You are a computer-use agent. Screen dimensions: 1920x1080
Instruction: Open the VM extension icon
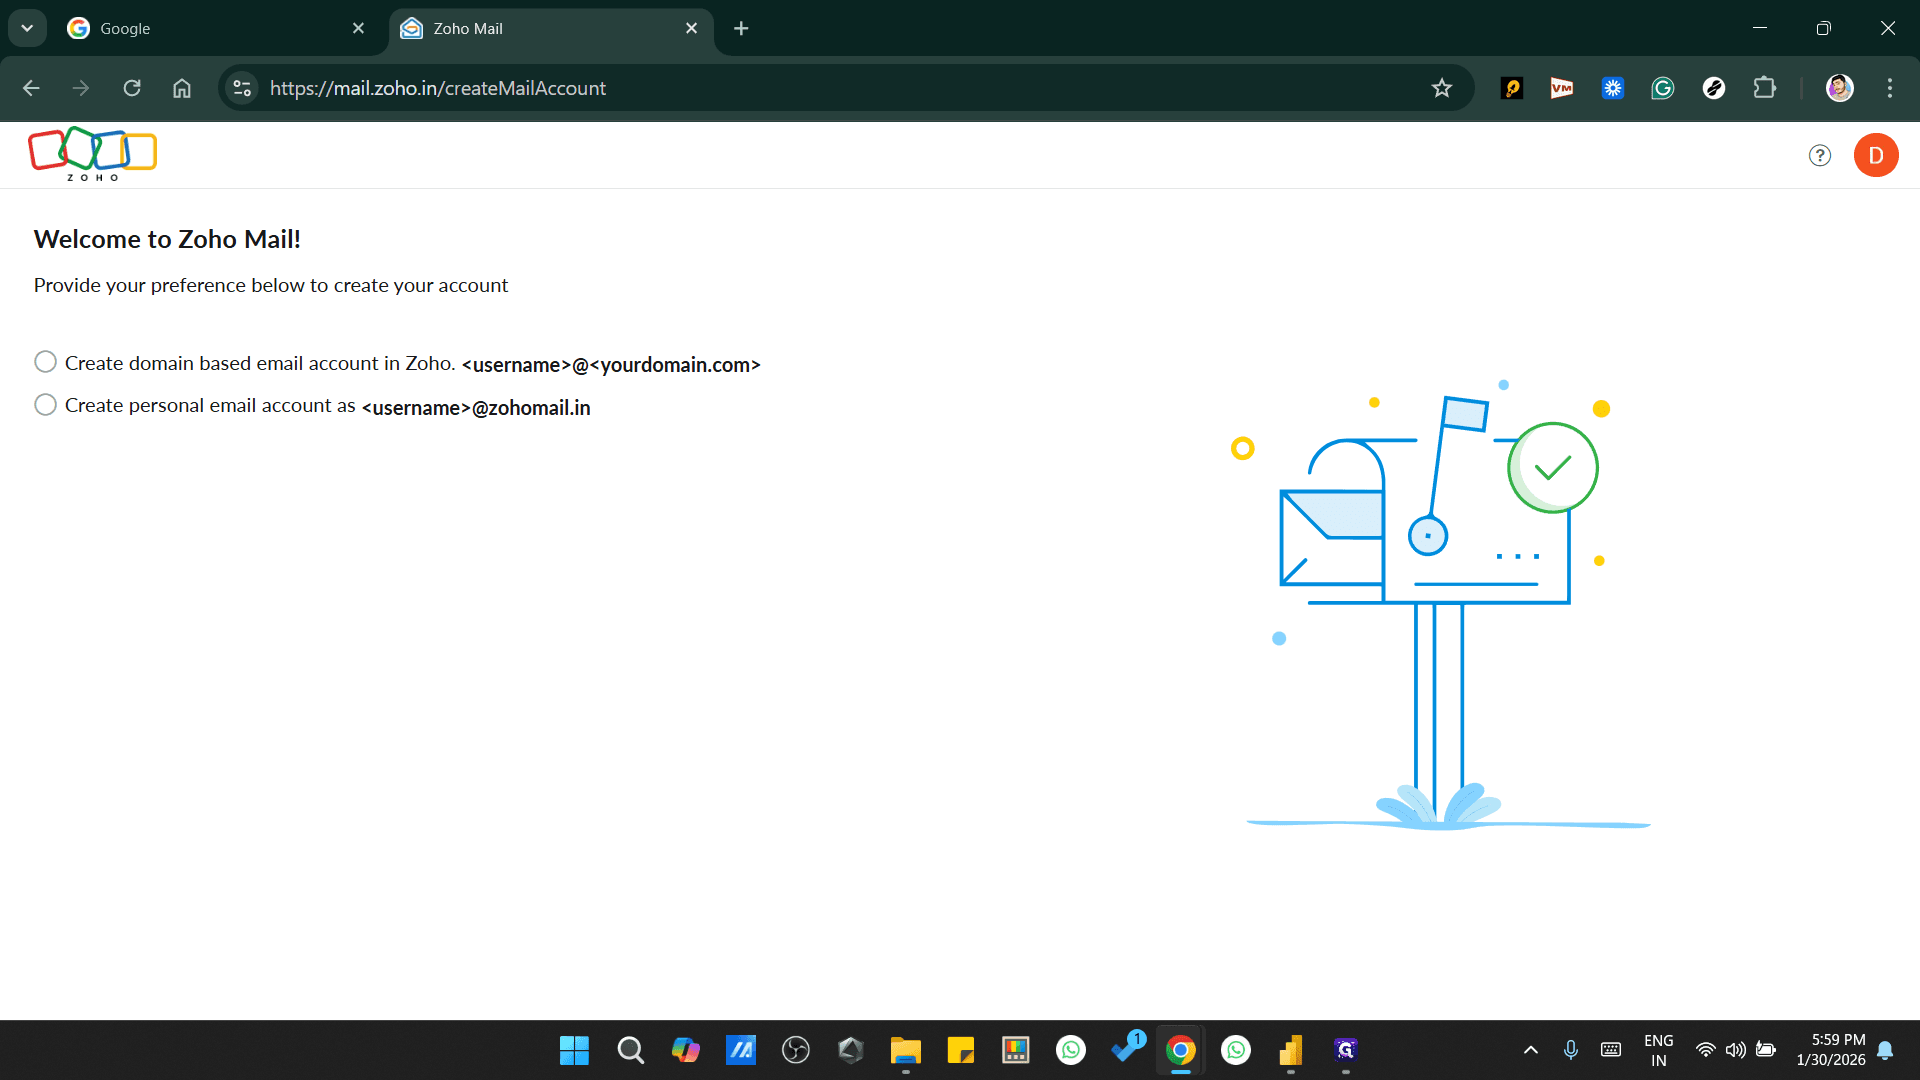click(1562, 88)
